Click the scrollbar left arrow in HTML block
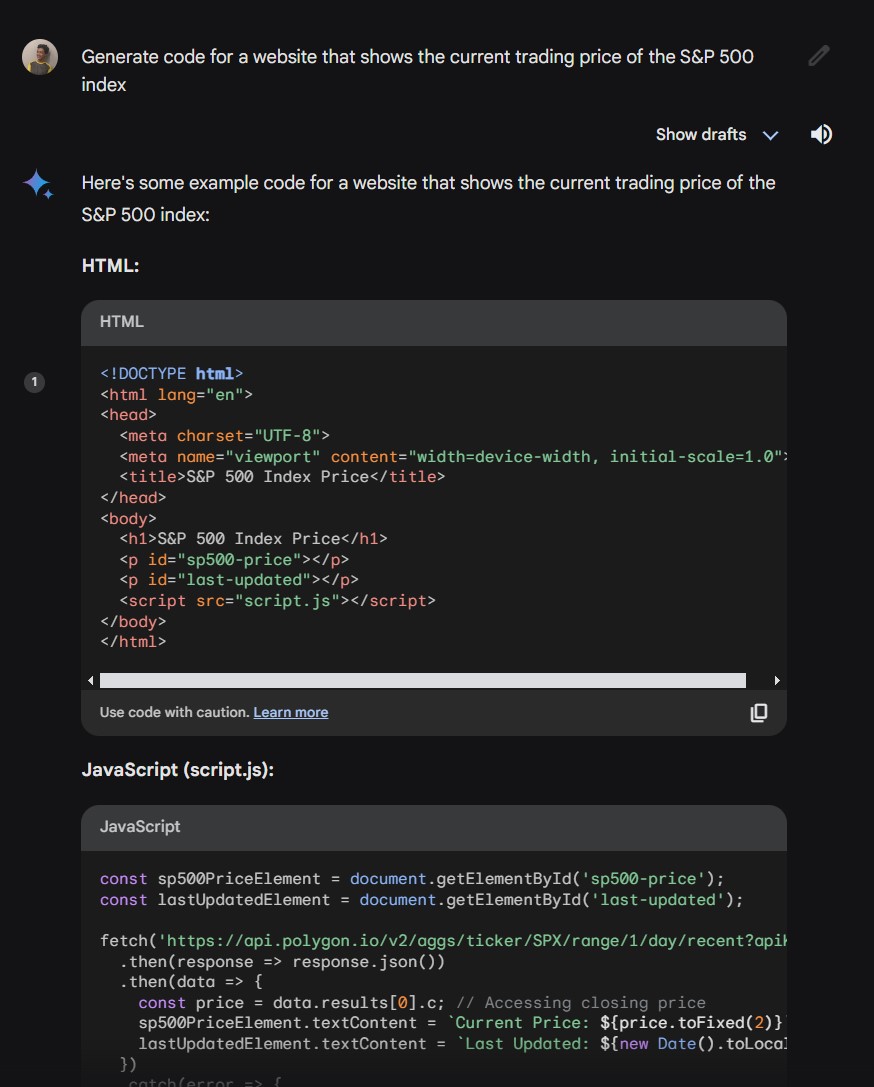The width and height of the screenshot is (874, 1087). point(91,680)
